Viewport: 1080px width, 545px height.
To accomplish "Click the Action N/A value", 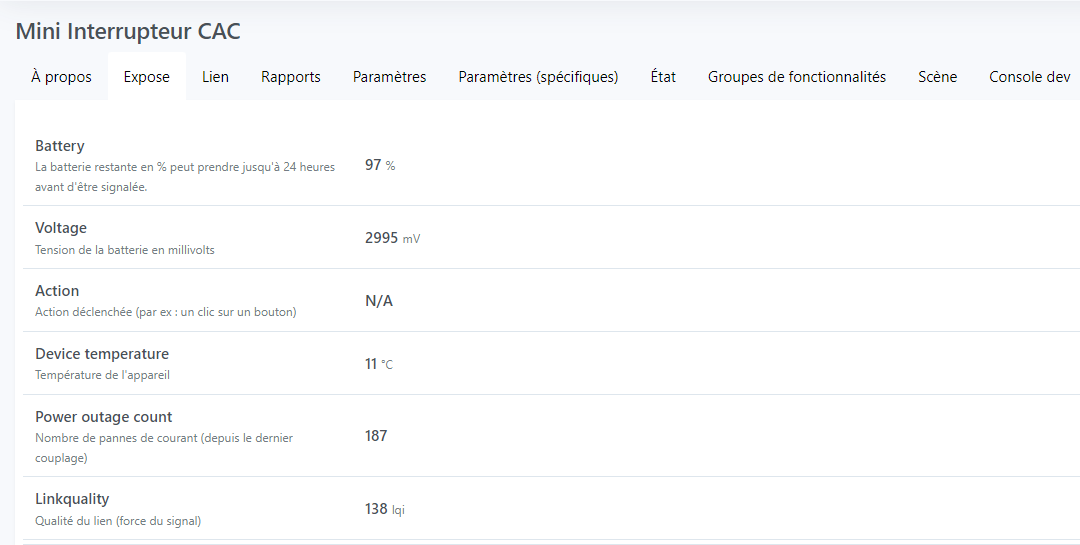I will pos(379,300).
